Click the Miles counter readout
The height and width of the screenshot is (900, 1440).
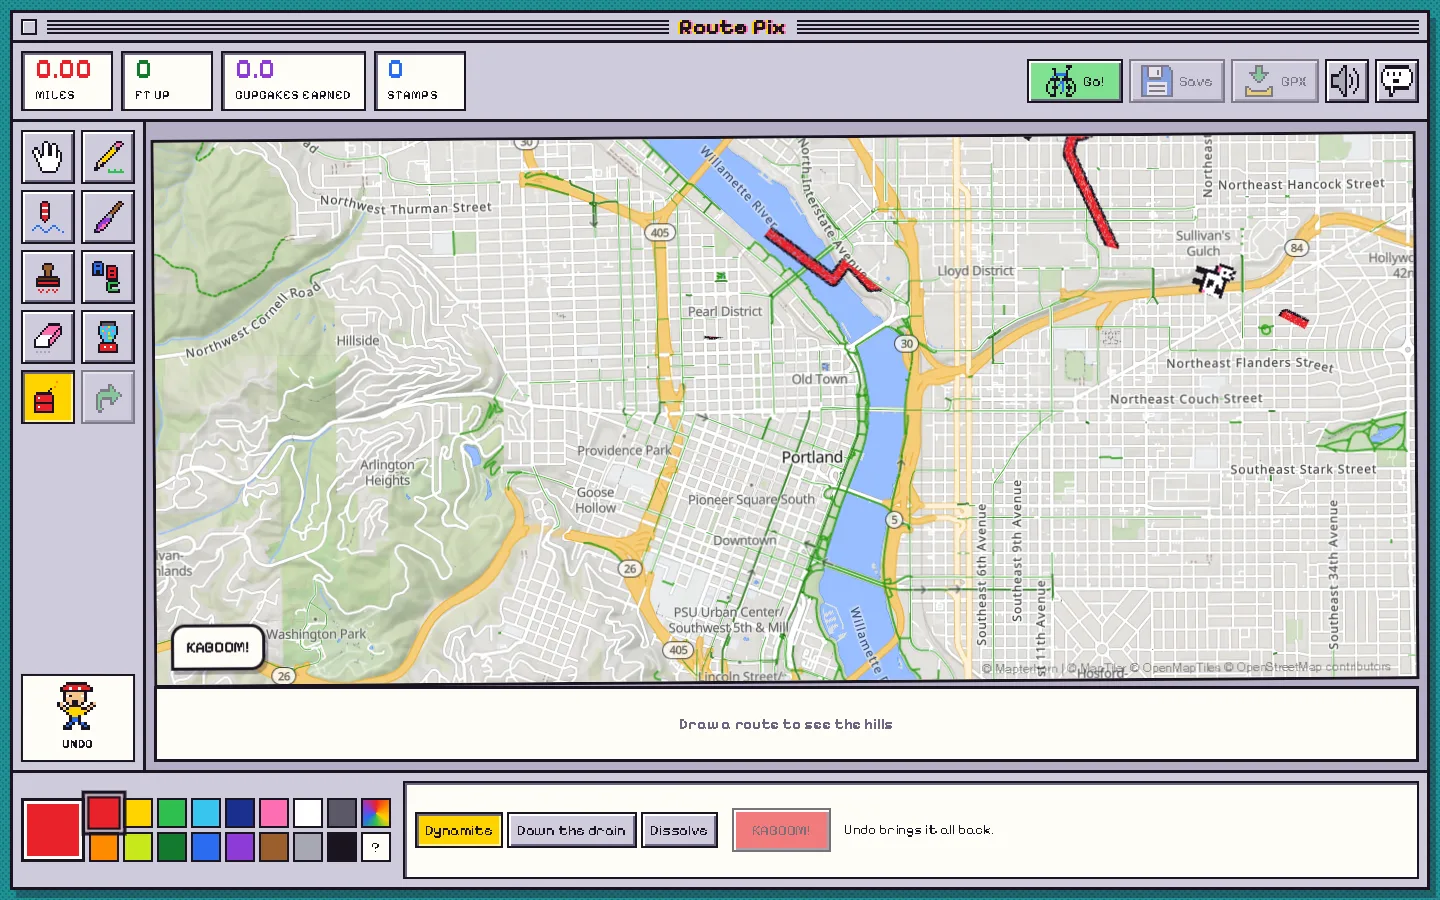tap(67, 81)
